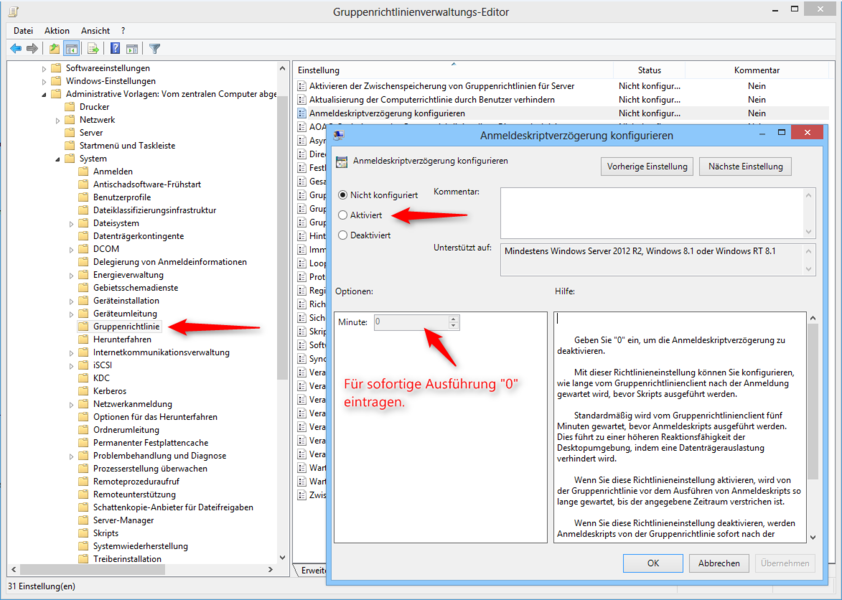Image resolution: width=842 pixels, height=600 pixels.
Task: Click the Export list toolbar icon
Action: point(93,48)
